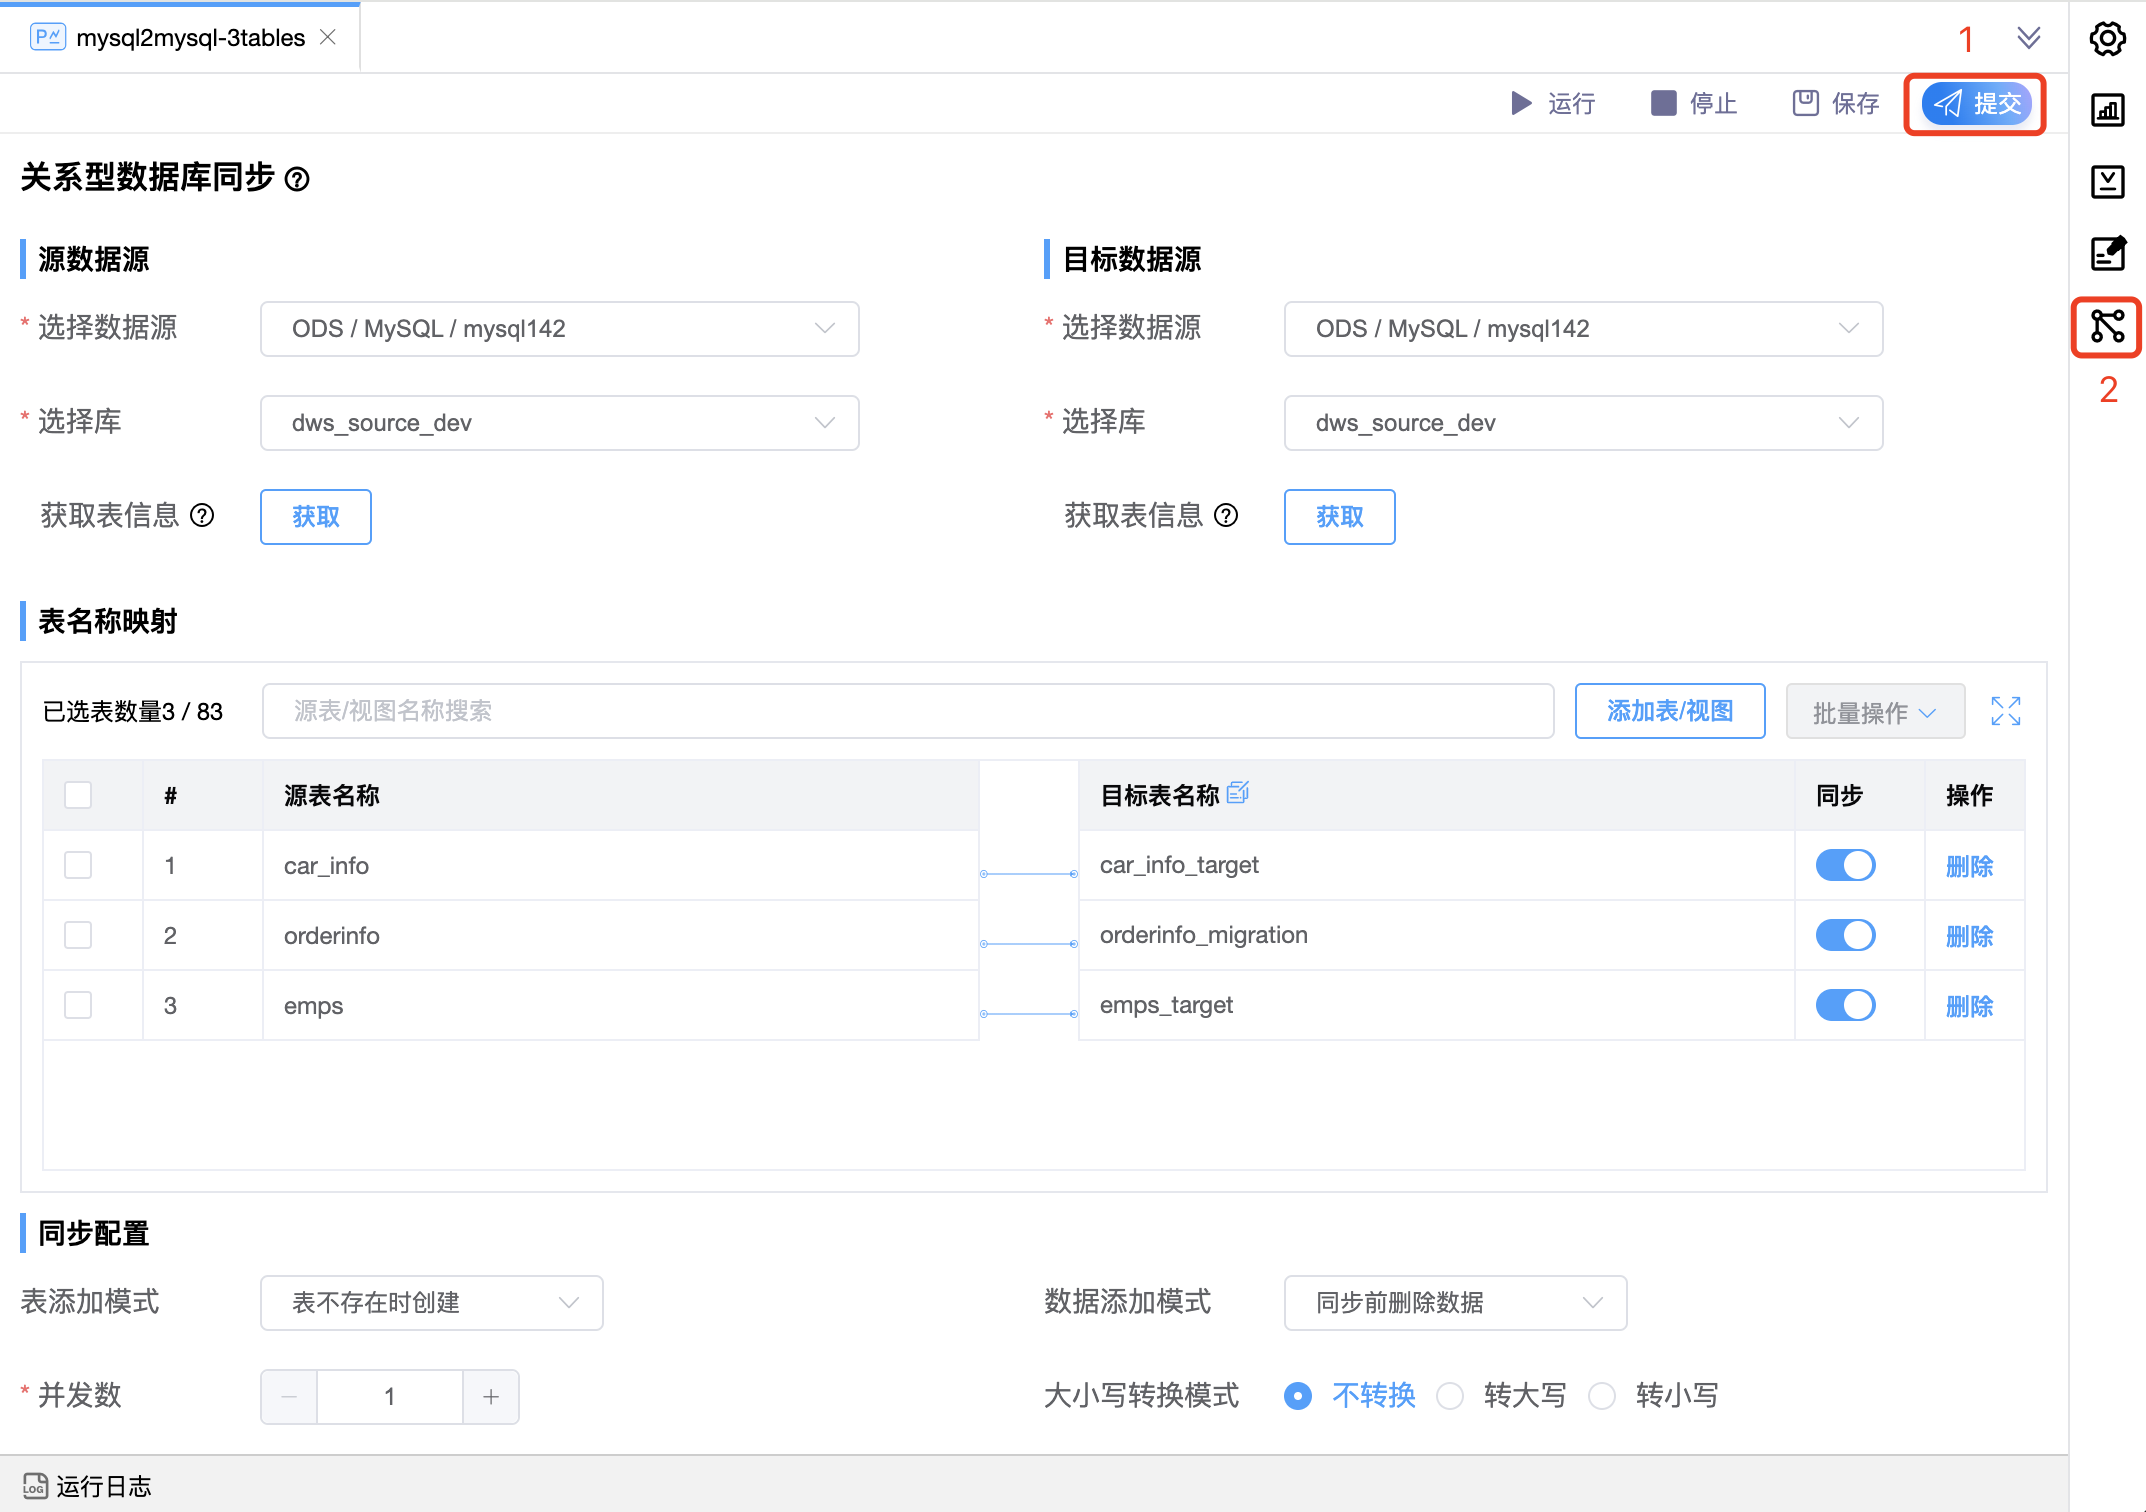This screenshot has width=2146, height=1512.
Task: Click the edit note sidebar icon
Action: pos(2107,253)
